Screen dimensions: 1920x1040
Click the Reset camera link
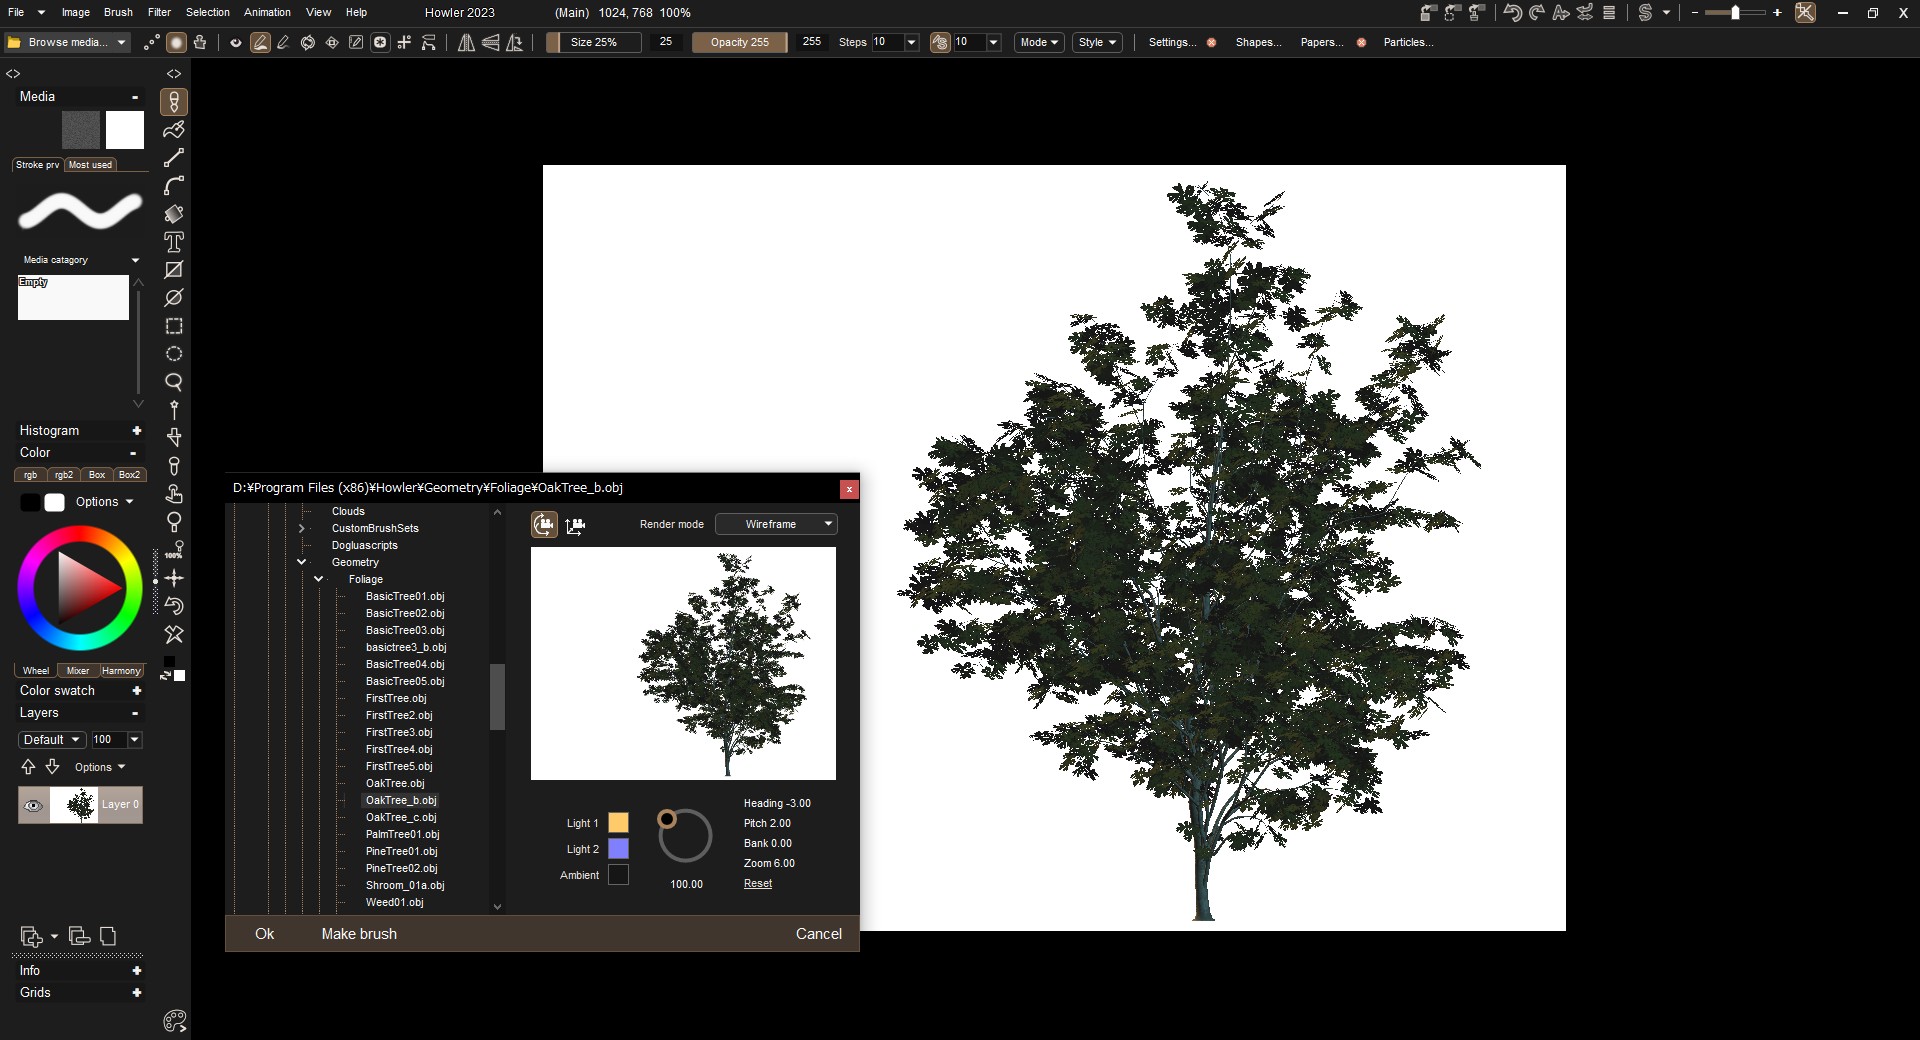point(757,884)
